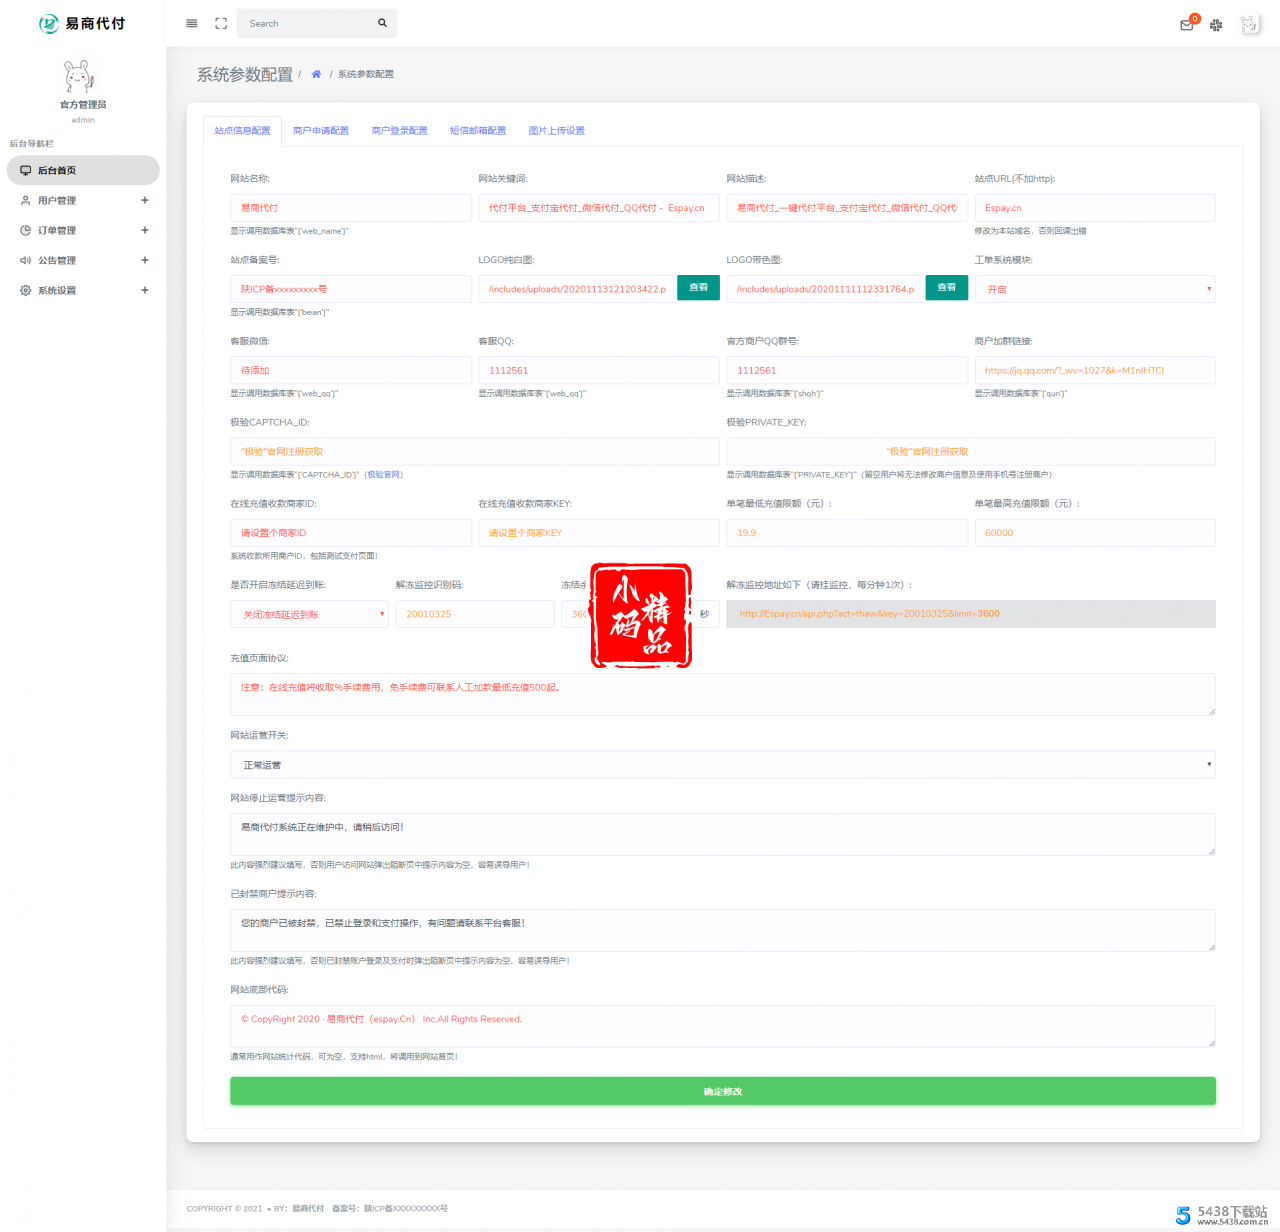Click the 网站描述 input field
This screenshot has width=1280, height=1232.
click(847, 208)
